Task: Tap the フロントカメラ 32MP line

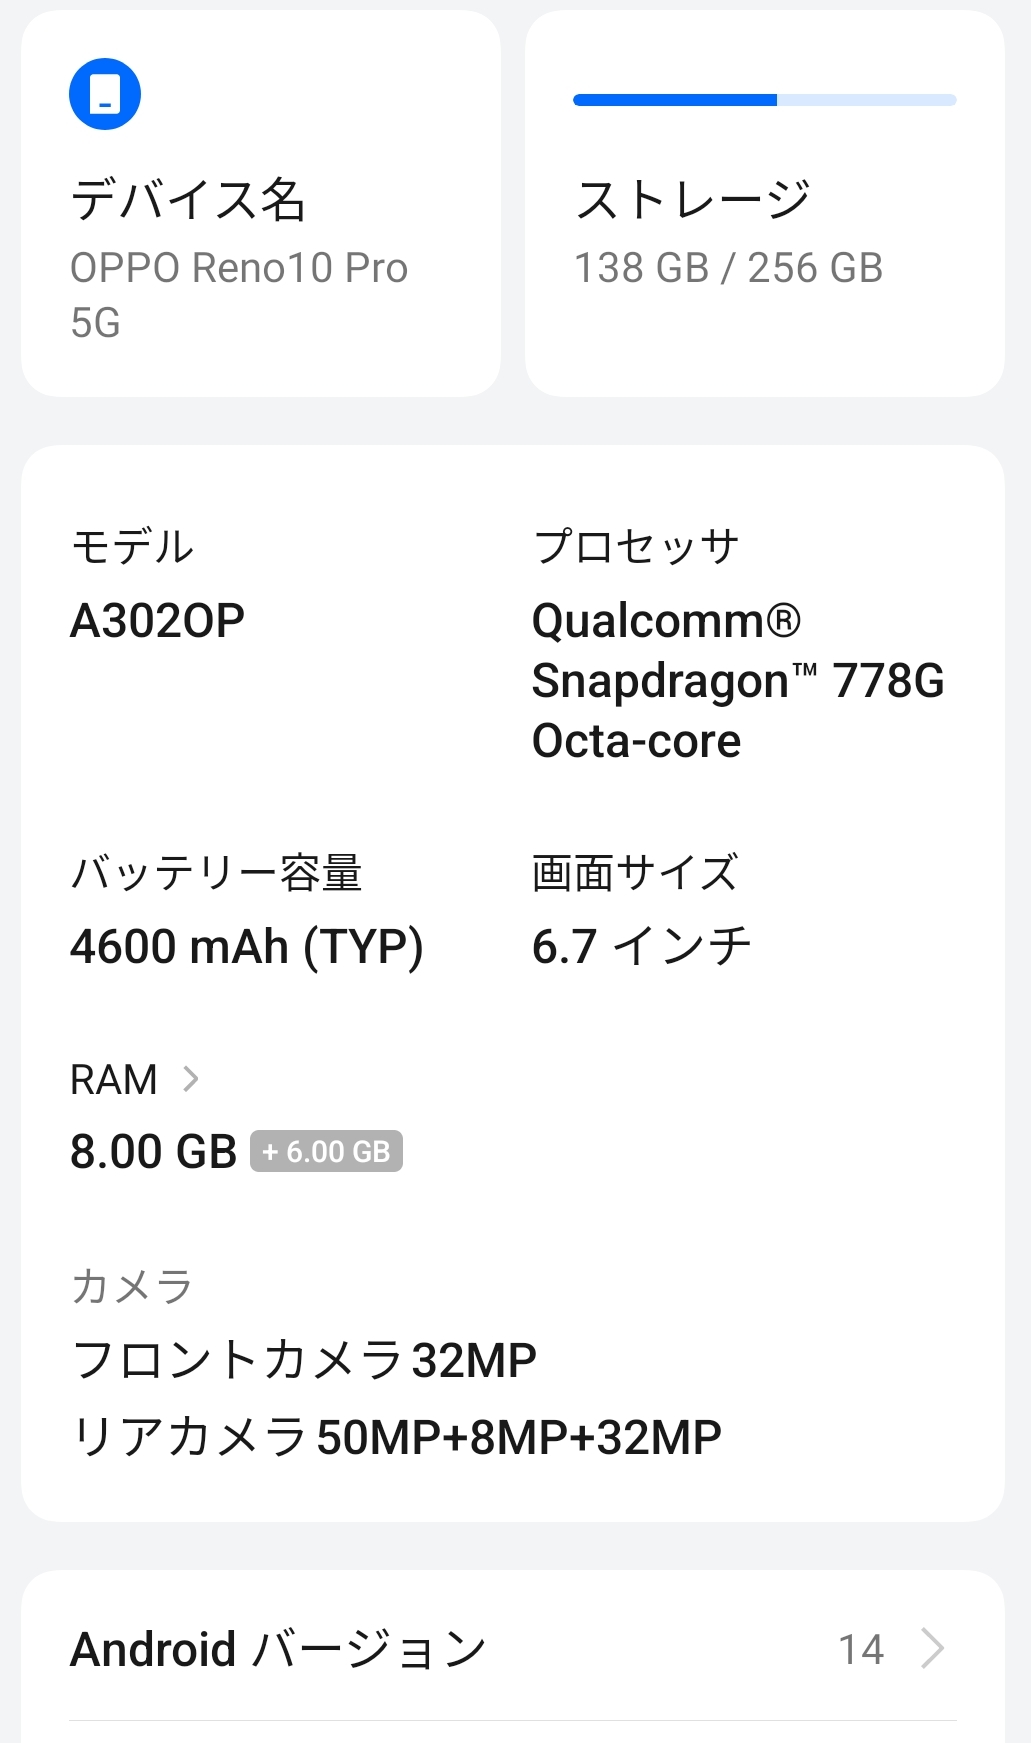Action: click(304, 1361)
